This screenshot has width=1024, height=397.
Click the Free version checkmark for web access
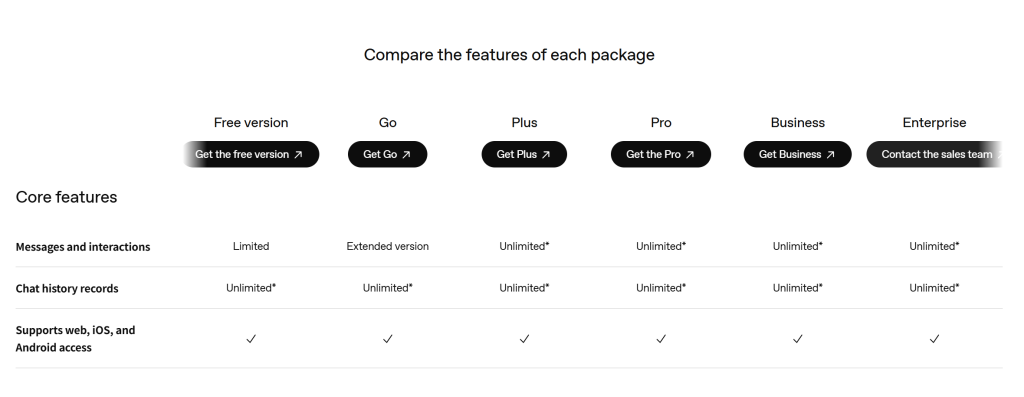pyautogui.click(x=251, y=338)
